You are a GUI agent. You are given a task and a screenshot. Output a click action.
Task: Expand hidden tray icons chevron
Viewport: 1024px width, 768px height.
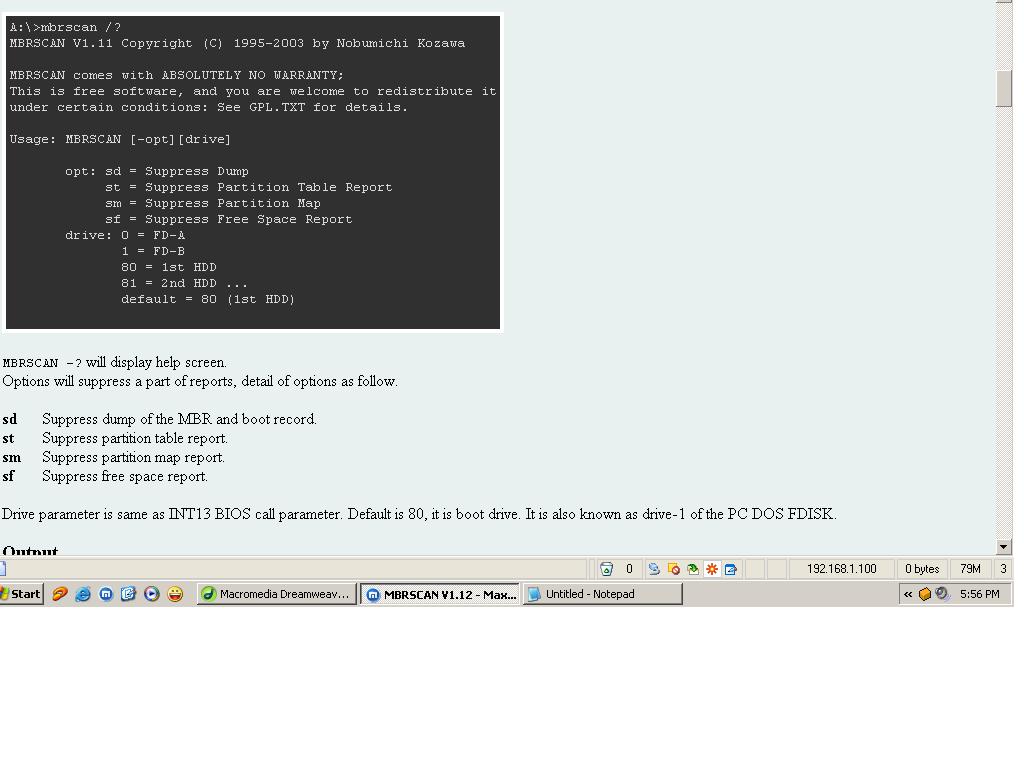[908, 594]
